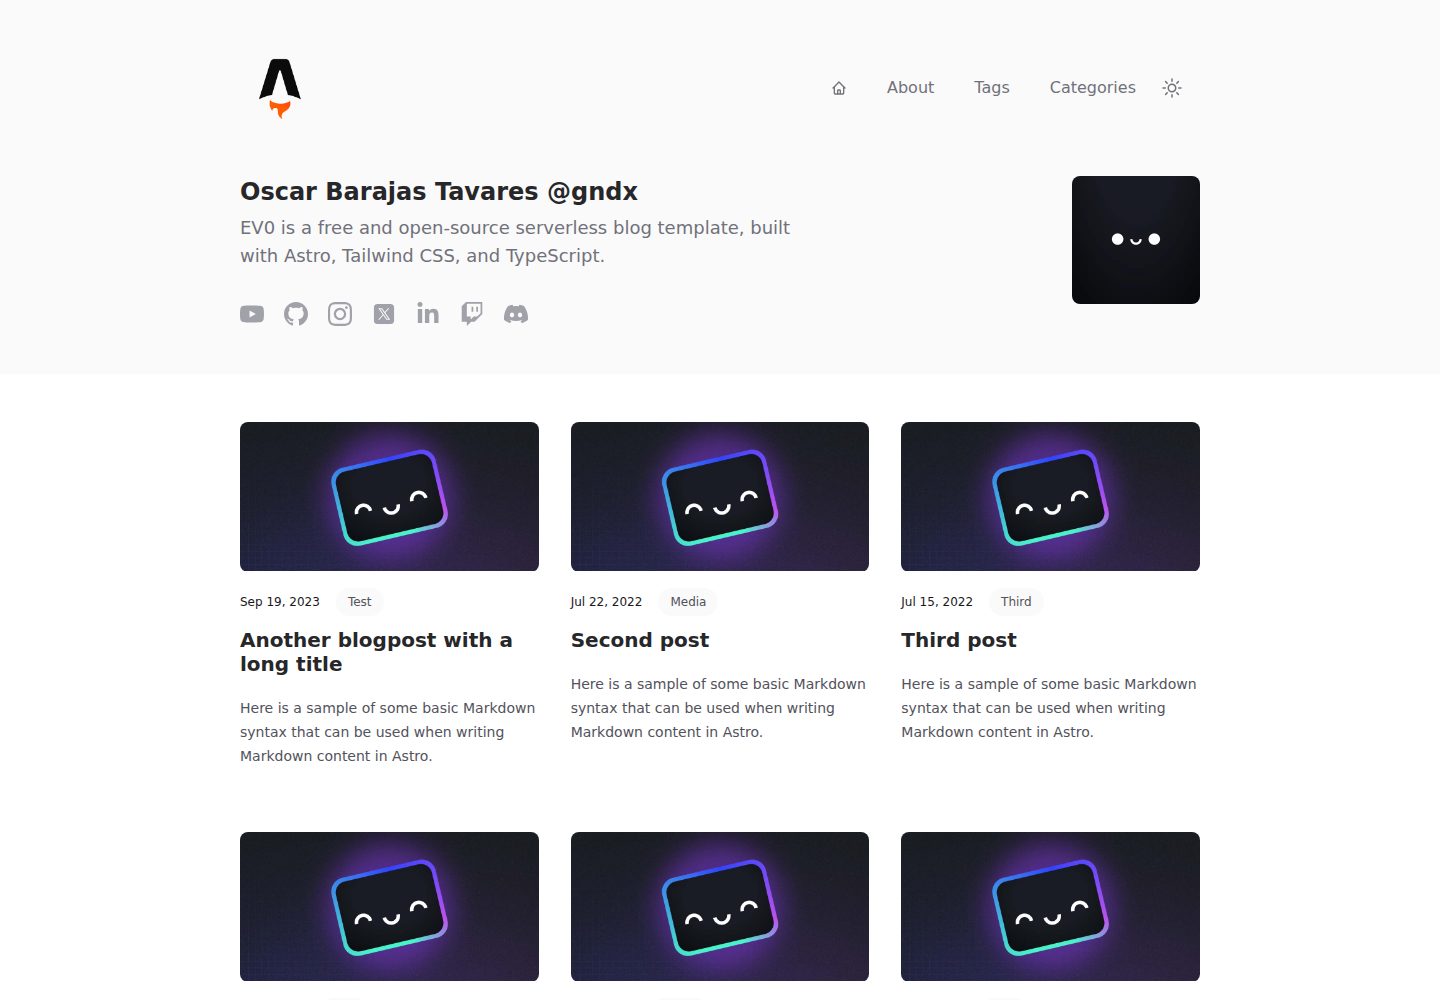This screenshot has width=1440, height=1000.
Task: Click the excerpt under 'Third post'
Action: coord(1049,708)
